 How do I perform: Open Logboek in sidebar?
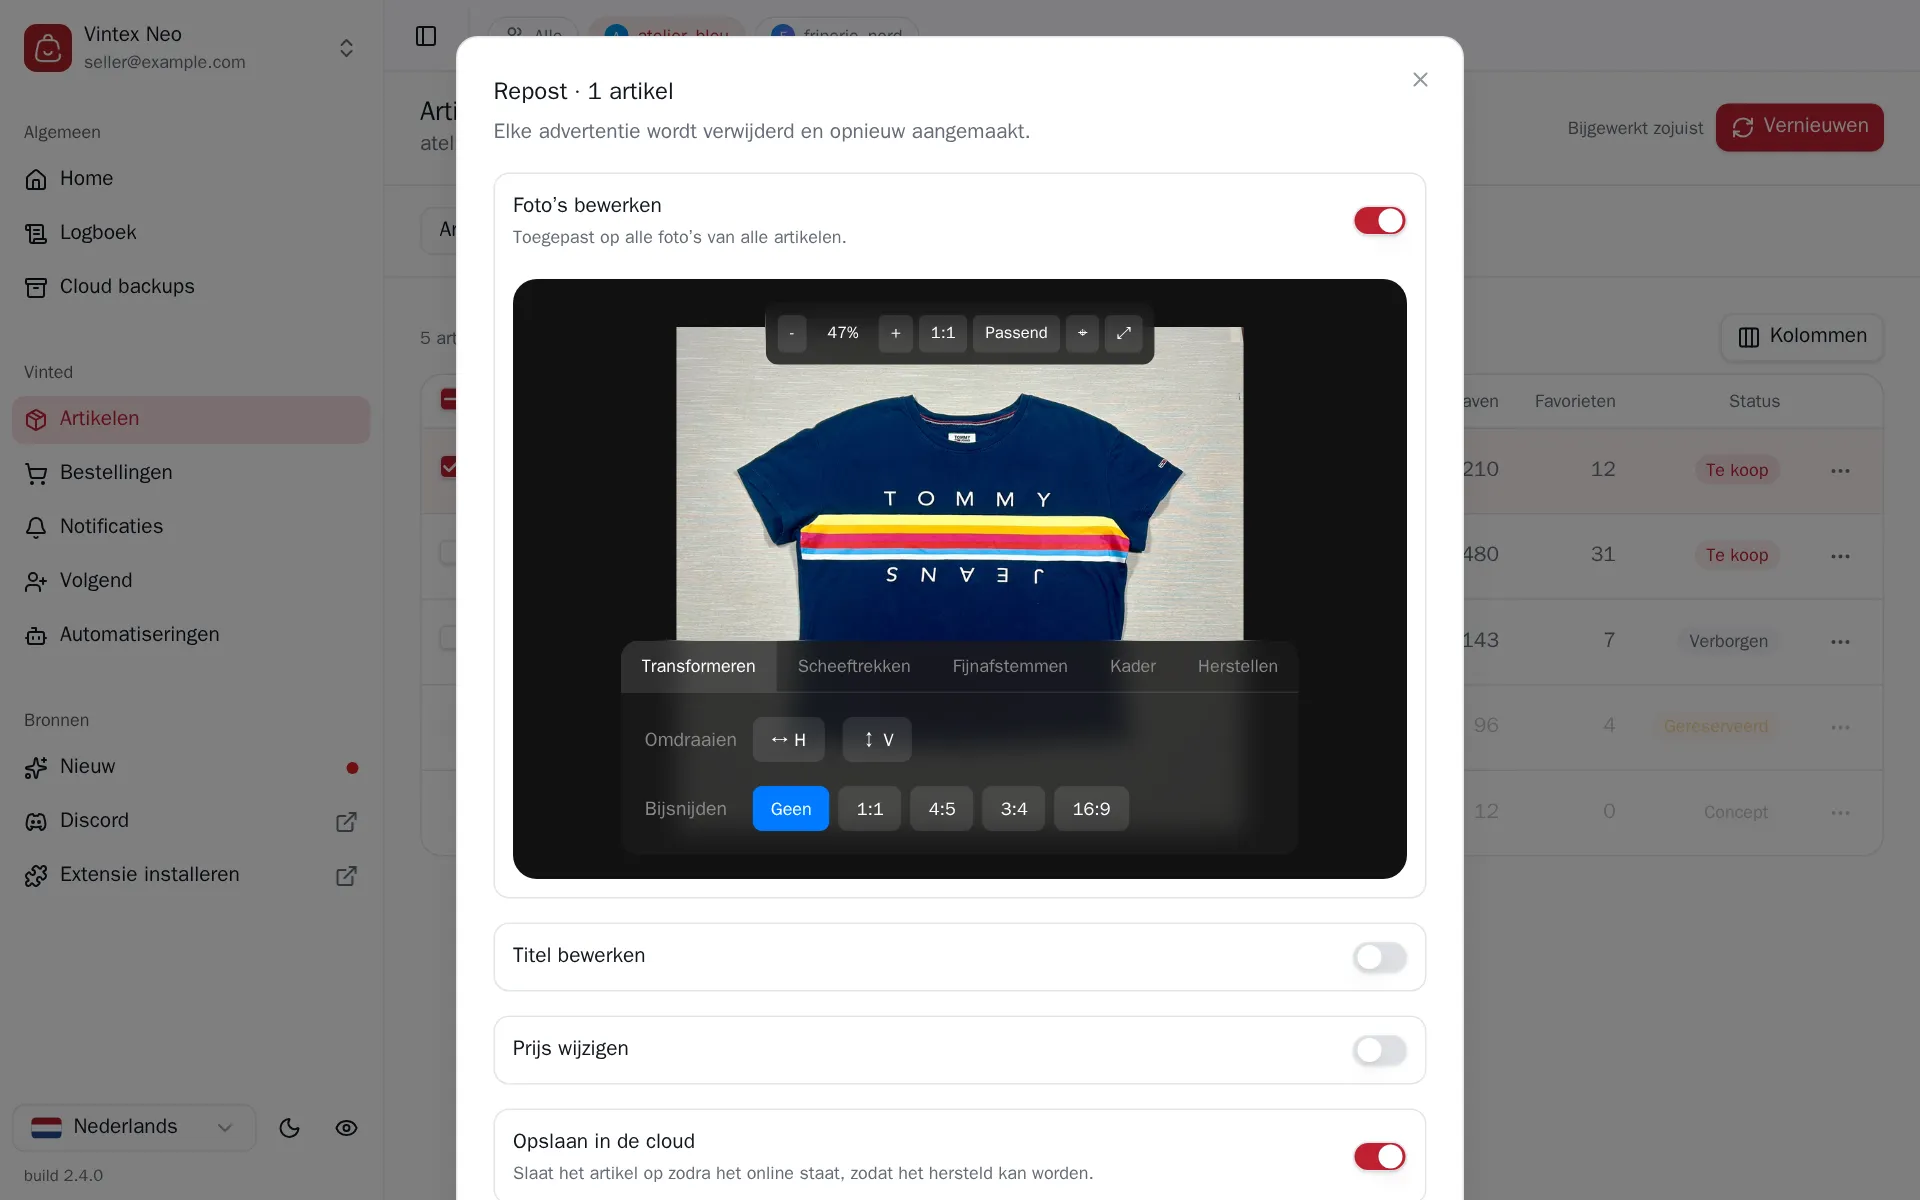[191, 233]
